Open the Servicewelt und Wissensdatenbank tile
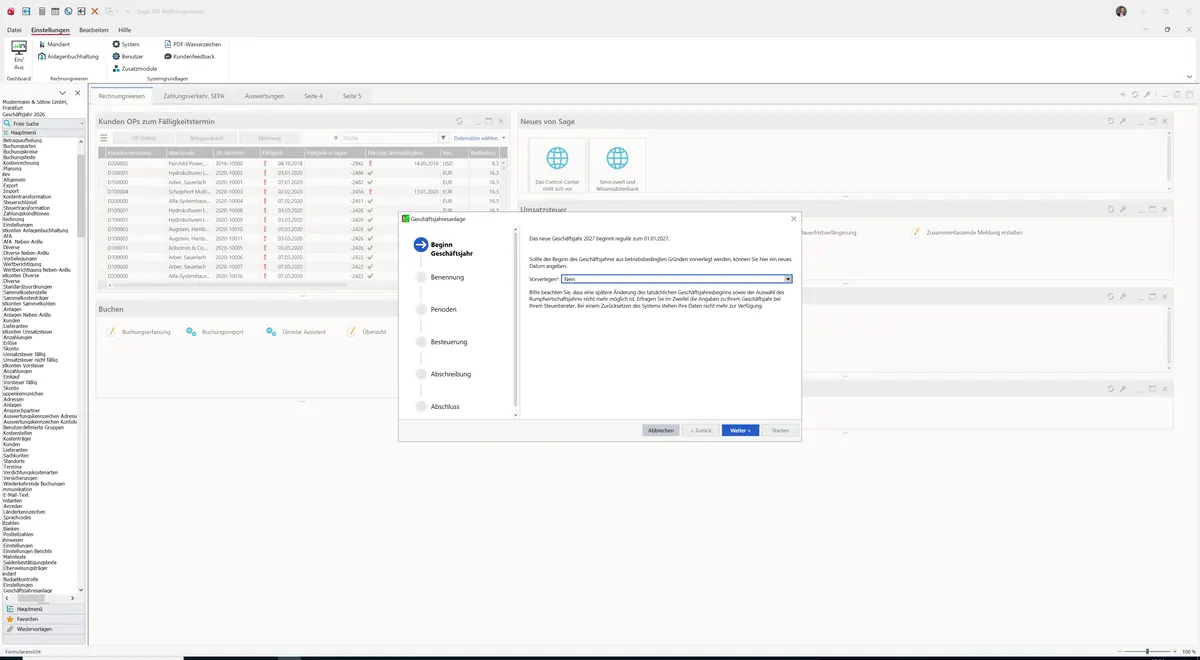Screen dimensions: 1200x660 pos(618,166)
